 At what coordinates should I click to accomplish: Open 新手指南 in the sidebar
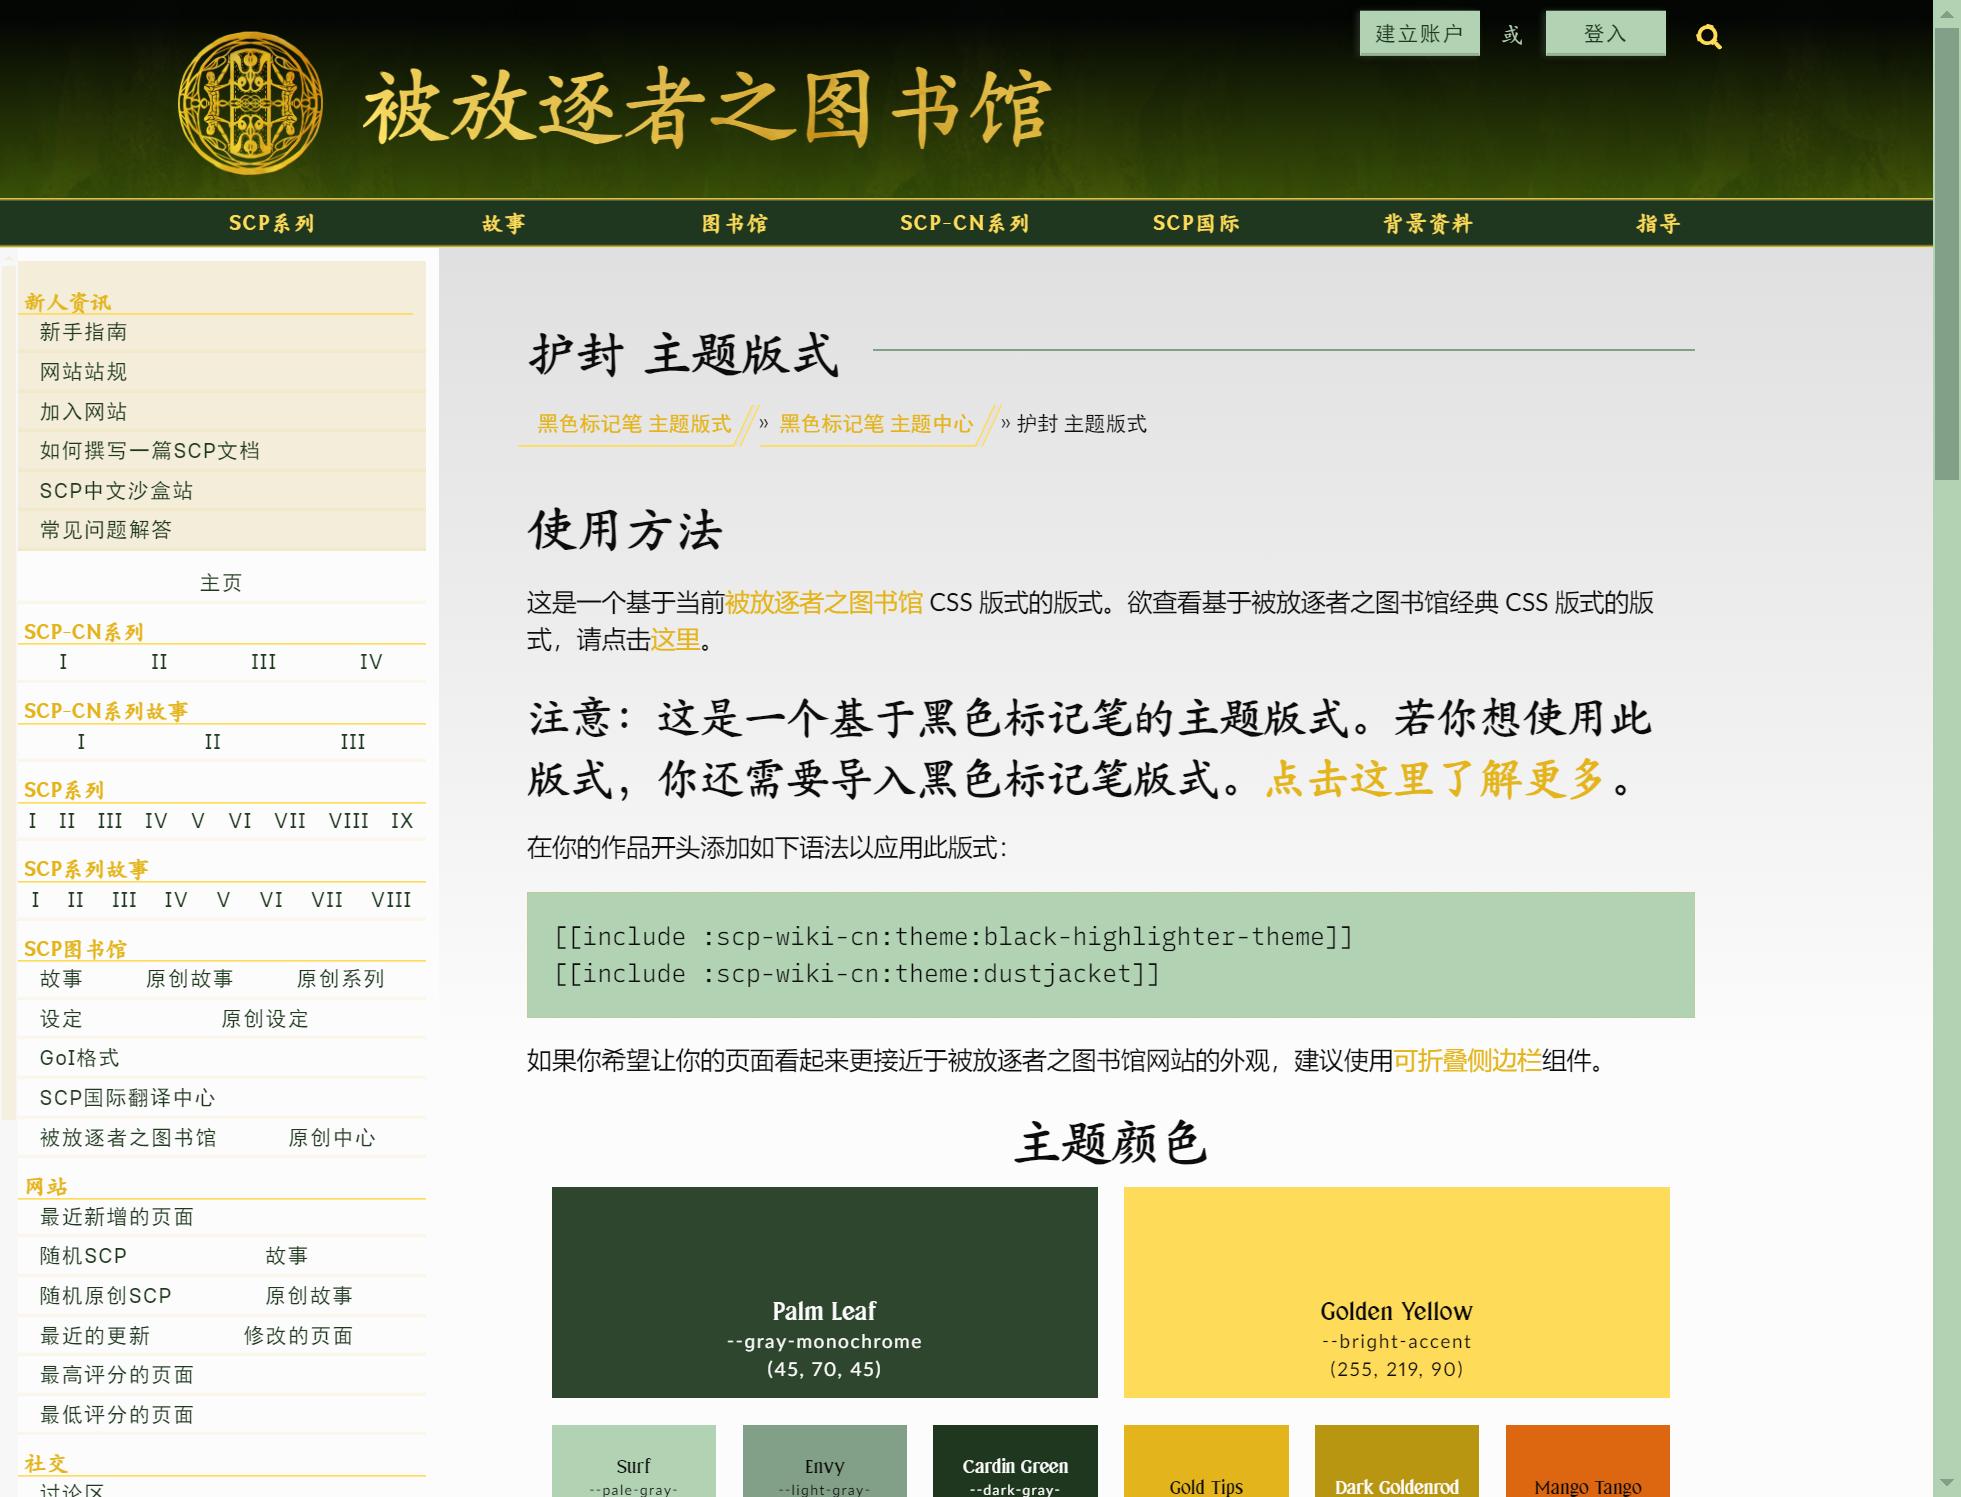coord(84,332)
